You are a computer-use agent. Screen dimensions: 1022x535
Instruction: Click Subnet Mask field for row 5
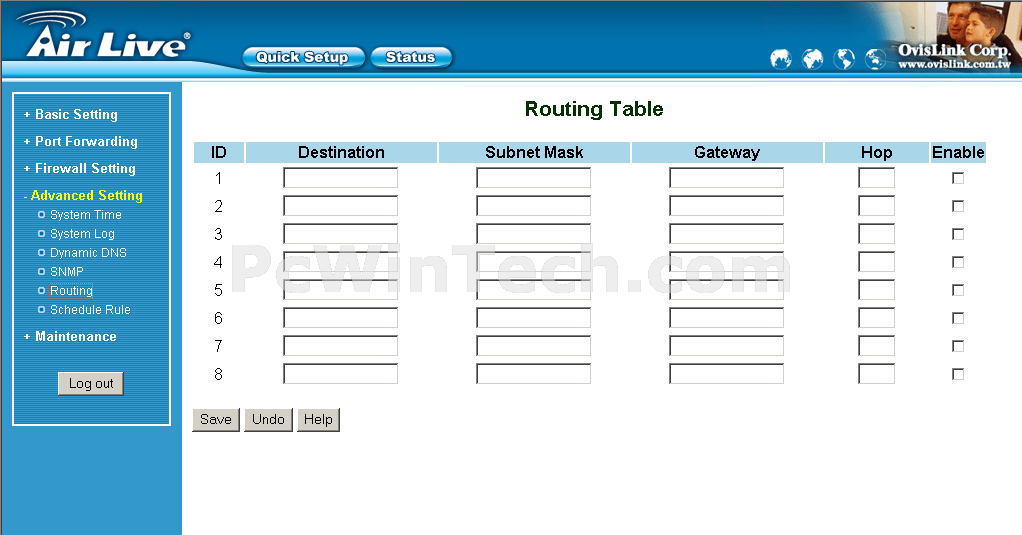(x=533, y=290)
